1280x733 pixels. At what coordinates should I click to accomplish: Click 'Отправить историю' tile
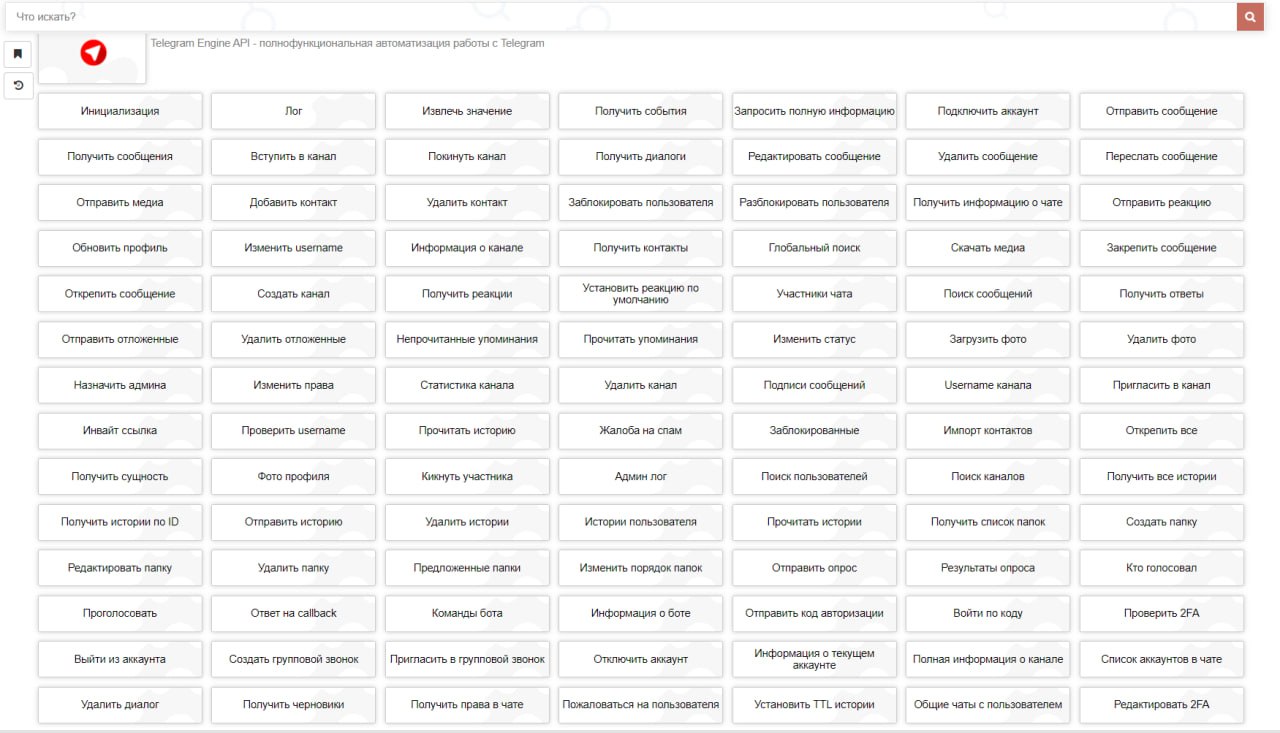click(294, 522)
